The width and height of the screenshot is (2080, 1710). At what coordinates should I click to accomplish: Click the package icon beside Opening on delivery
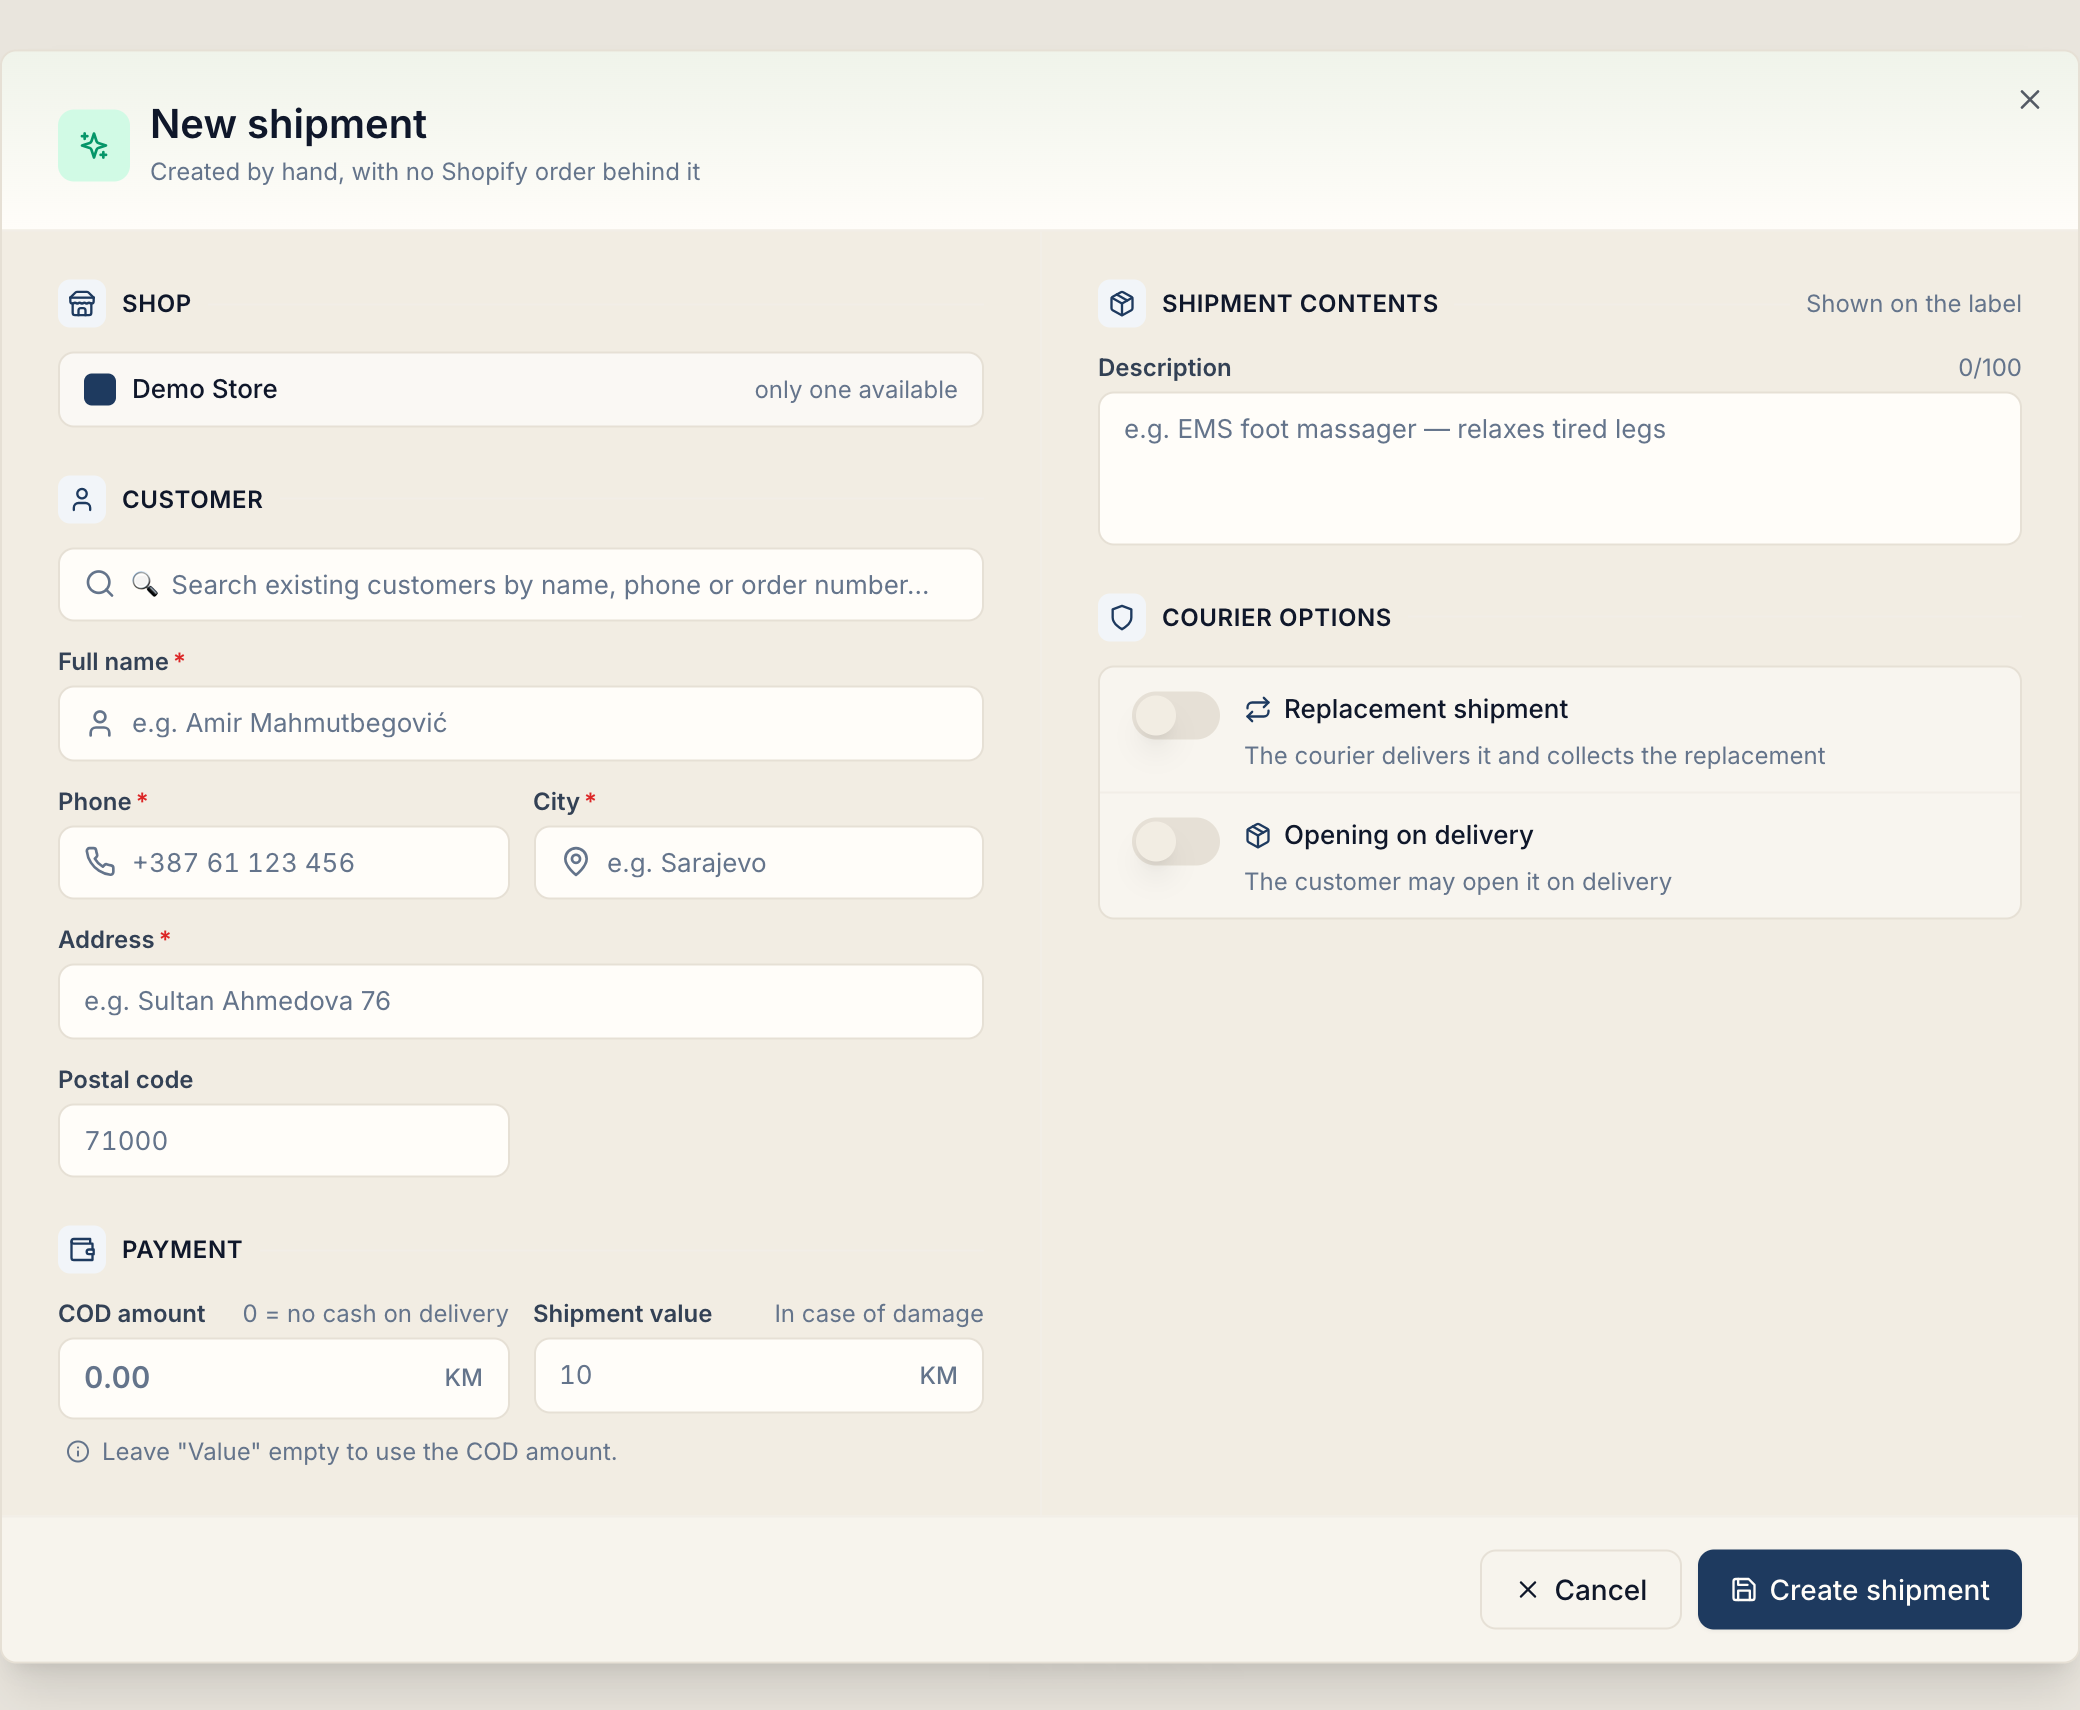1258,835
